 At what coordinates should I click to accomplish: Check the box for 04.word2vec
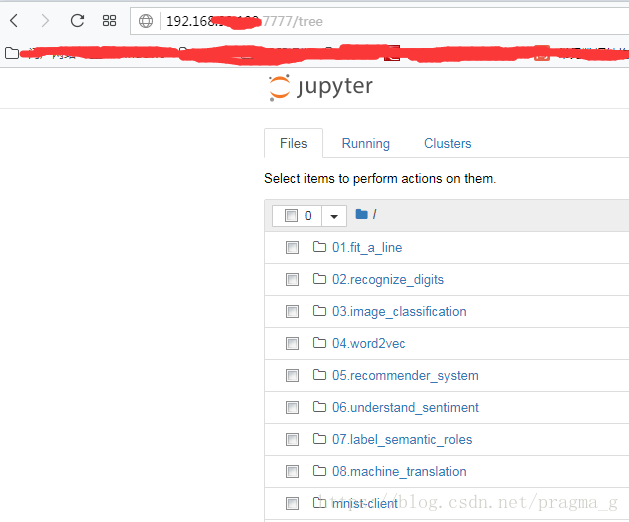292,343
